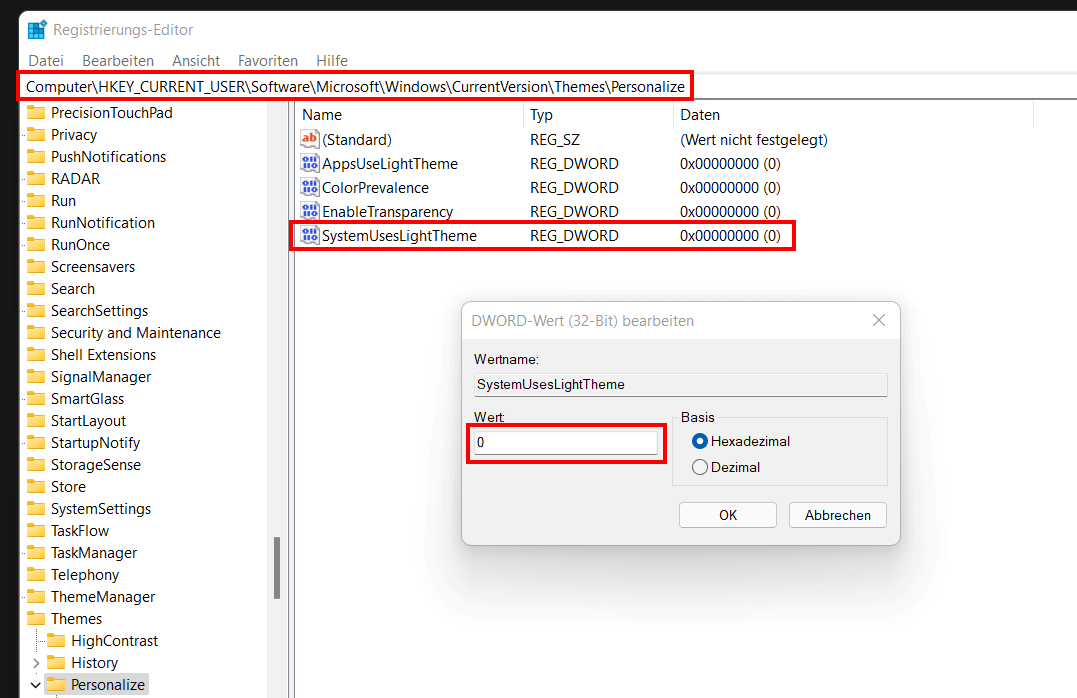Collapse the Personalize tree node
Screen dimensions: 1077x698
click(35, 684)
